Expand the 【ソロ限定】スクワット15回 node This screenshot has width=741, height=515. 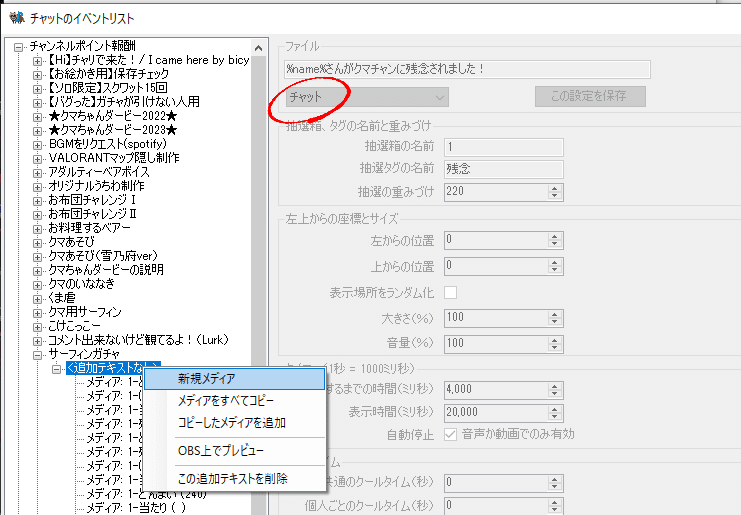coord(37,89)
